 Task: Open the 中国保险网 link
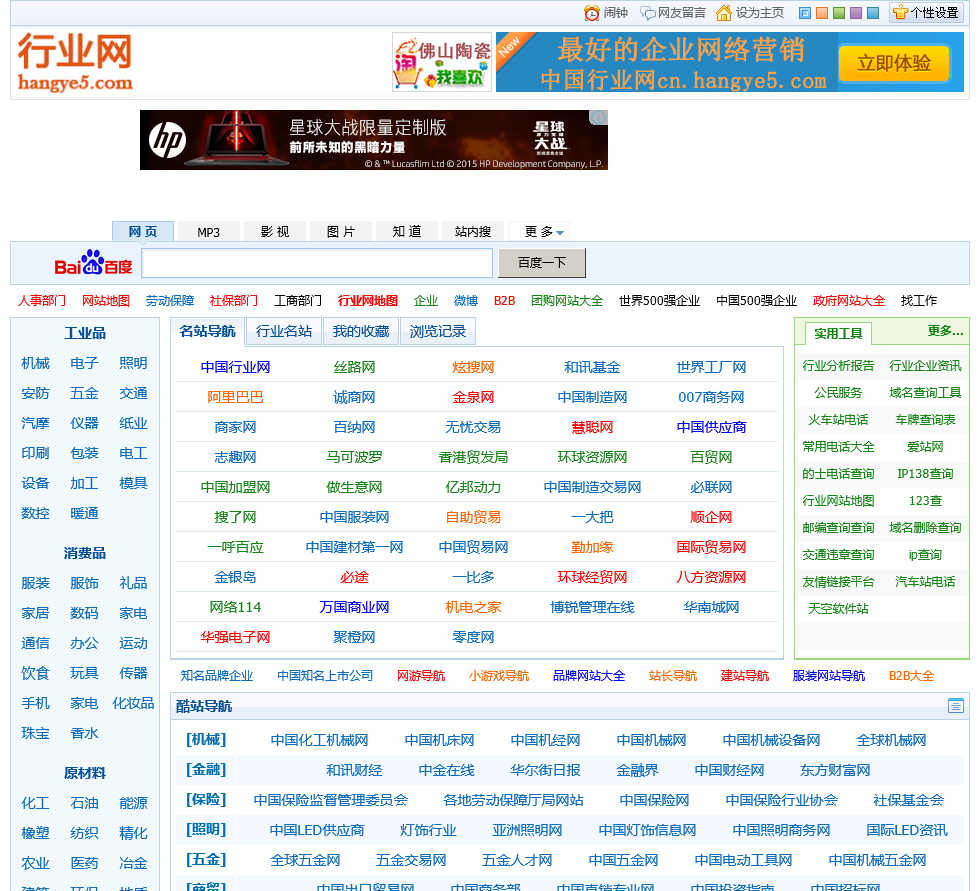pos(654,800)
